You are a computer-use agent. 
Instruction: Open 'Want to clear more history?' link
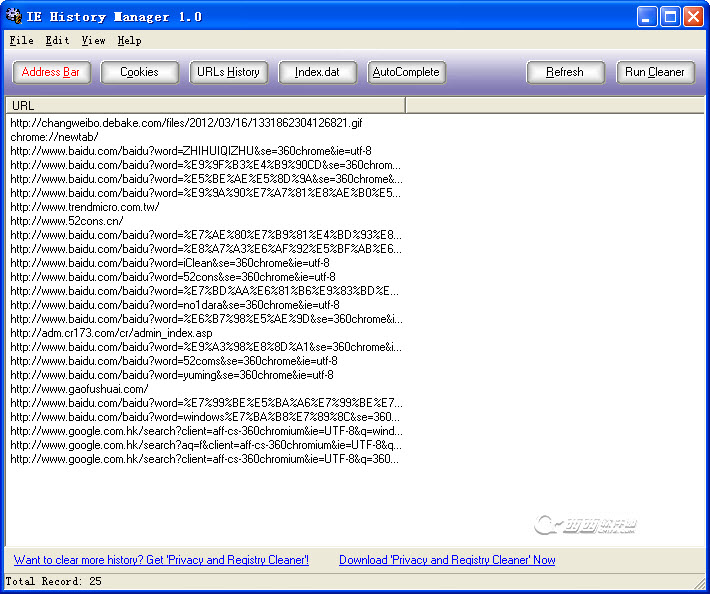pyautogui.click(x=161, y=560)
